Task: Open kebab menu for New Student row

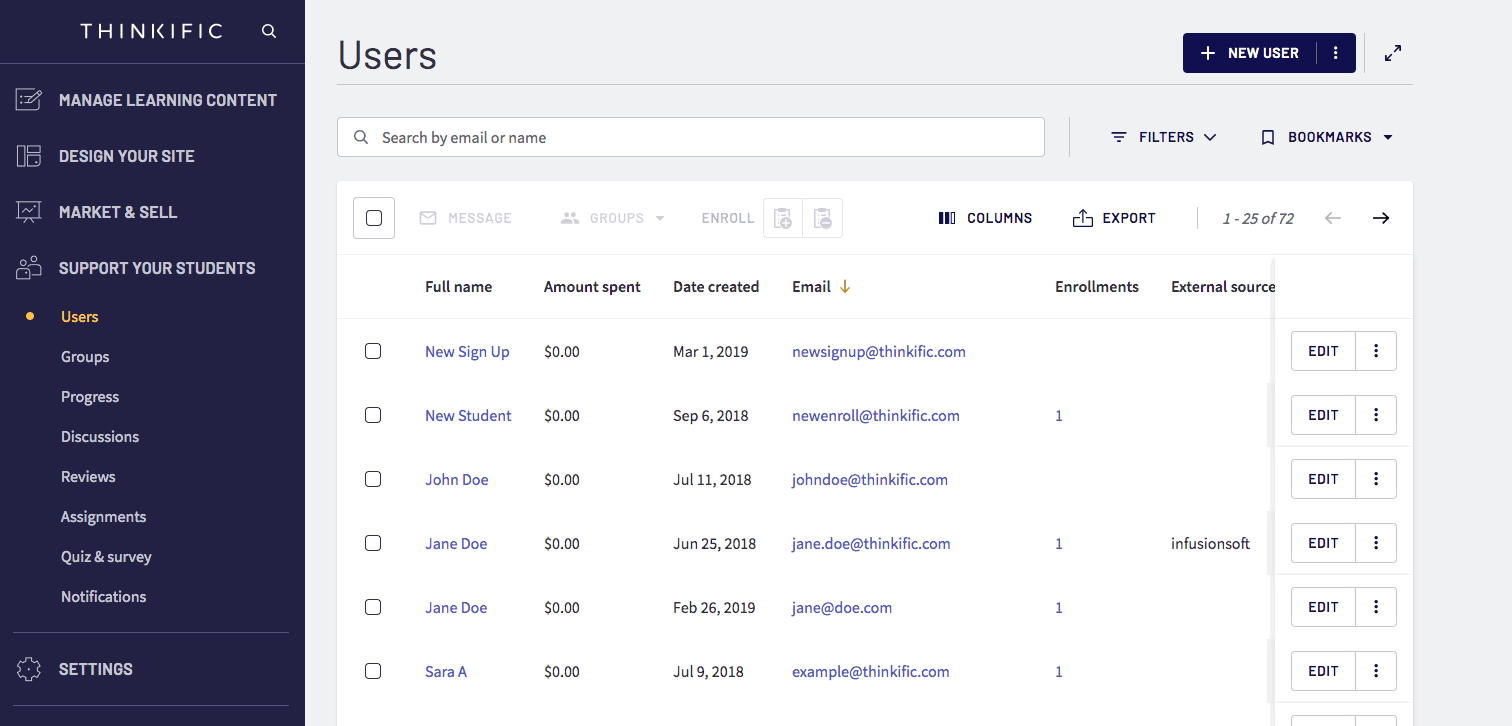Action: (1376, 415)
